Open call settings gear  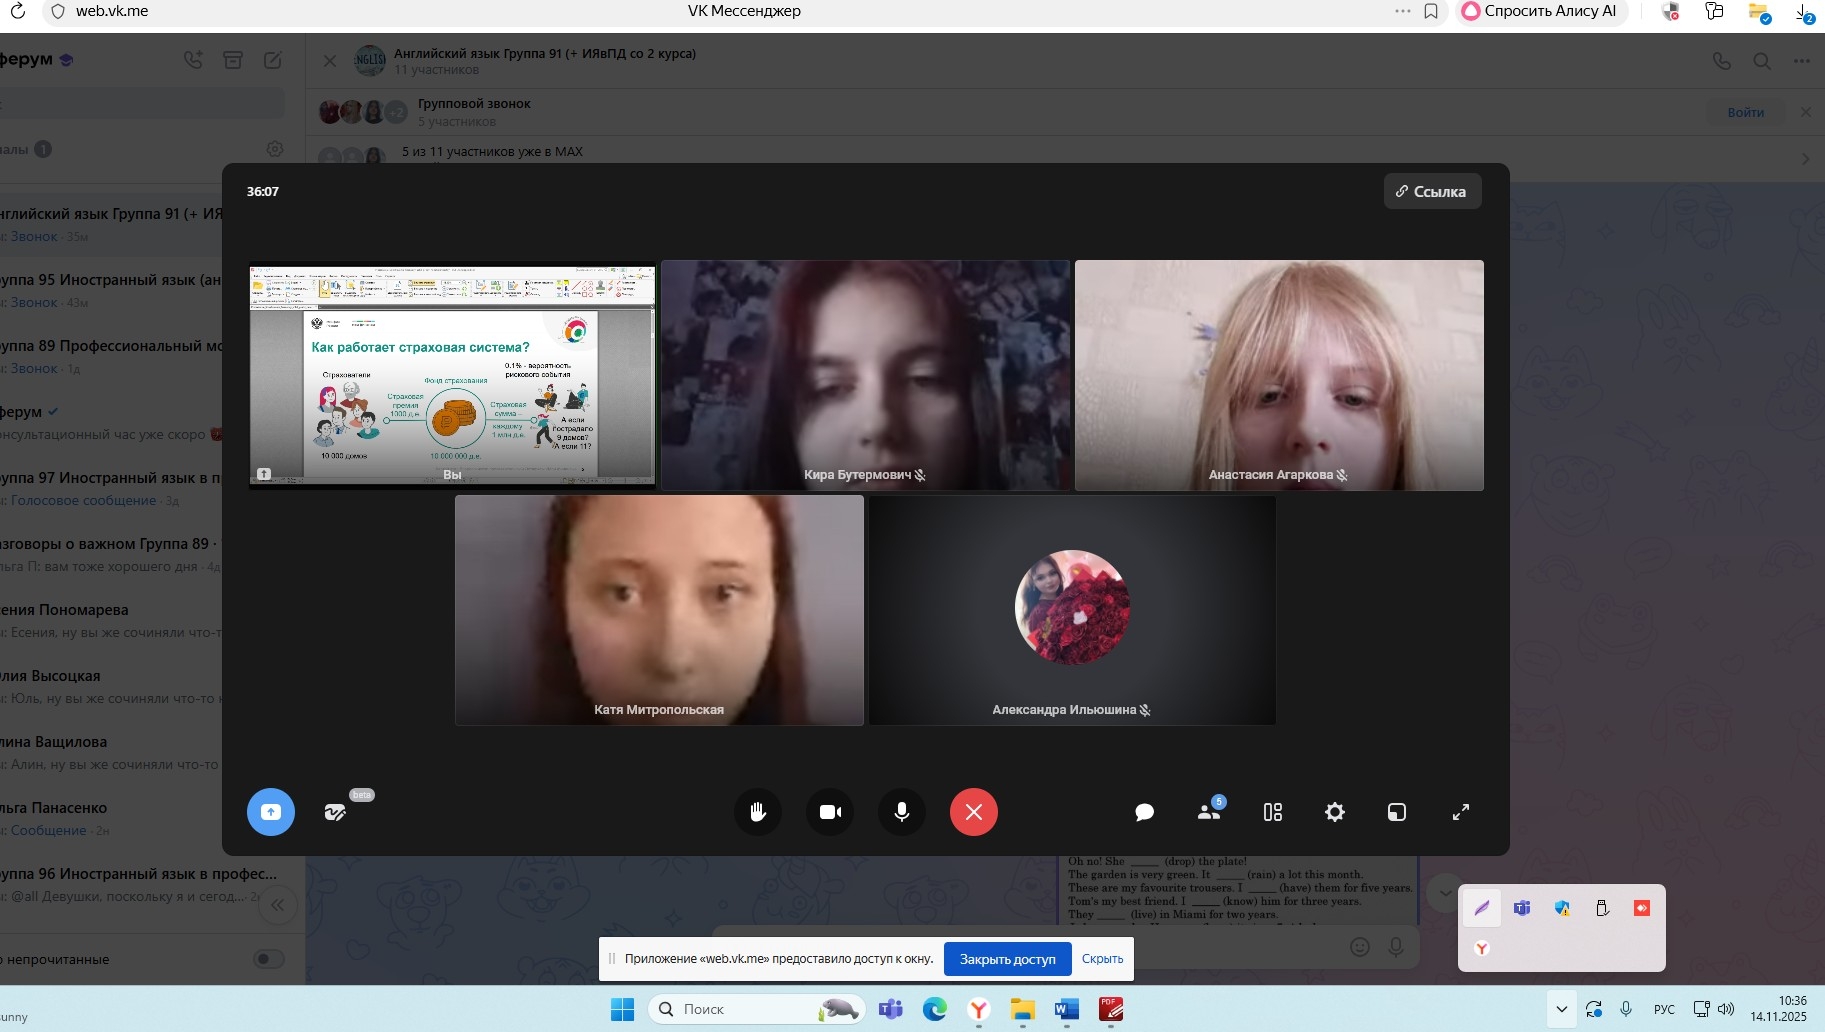(1335, 812)
